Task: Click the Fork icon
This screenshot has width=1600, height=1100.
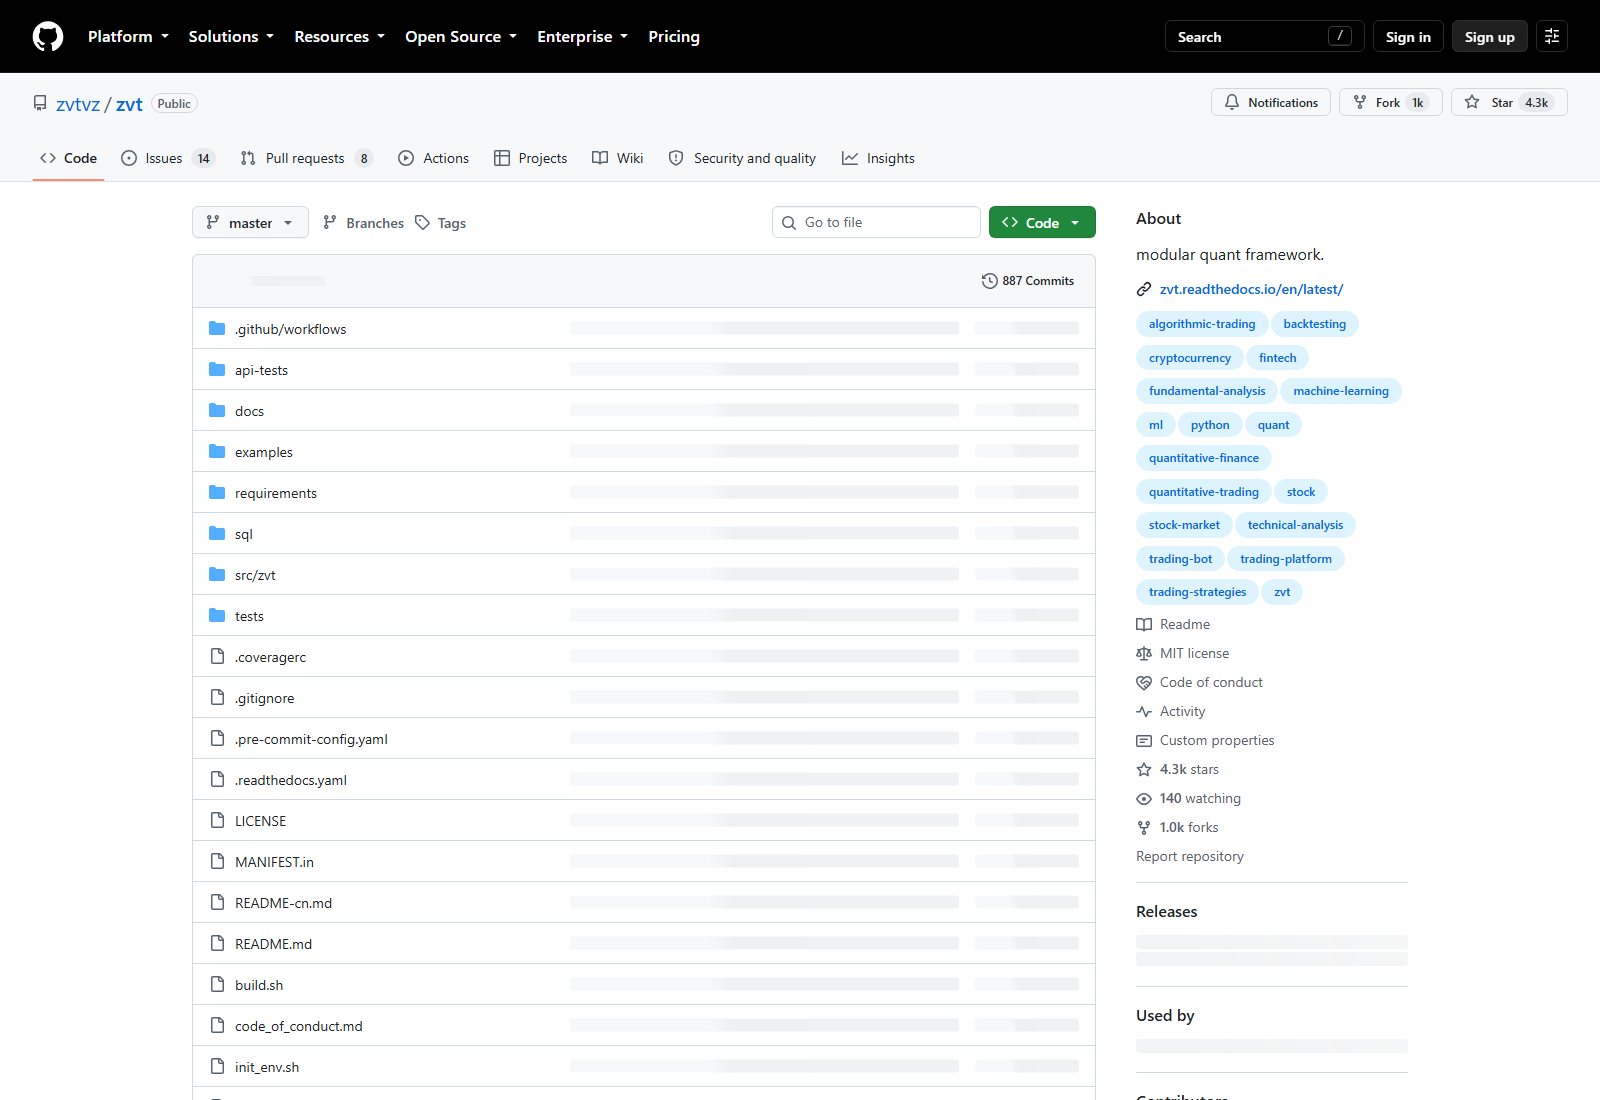Action: pos(1360,103)
